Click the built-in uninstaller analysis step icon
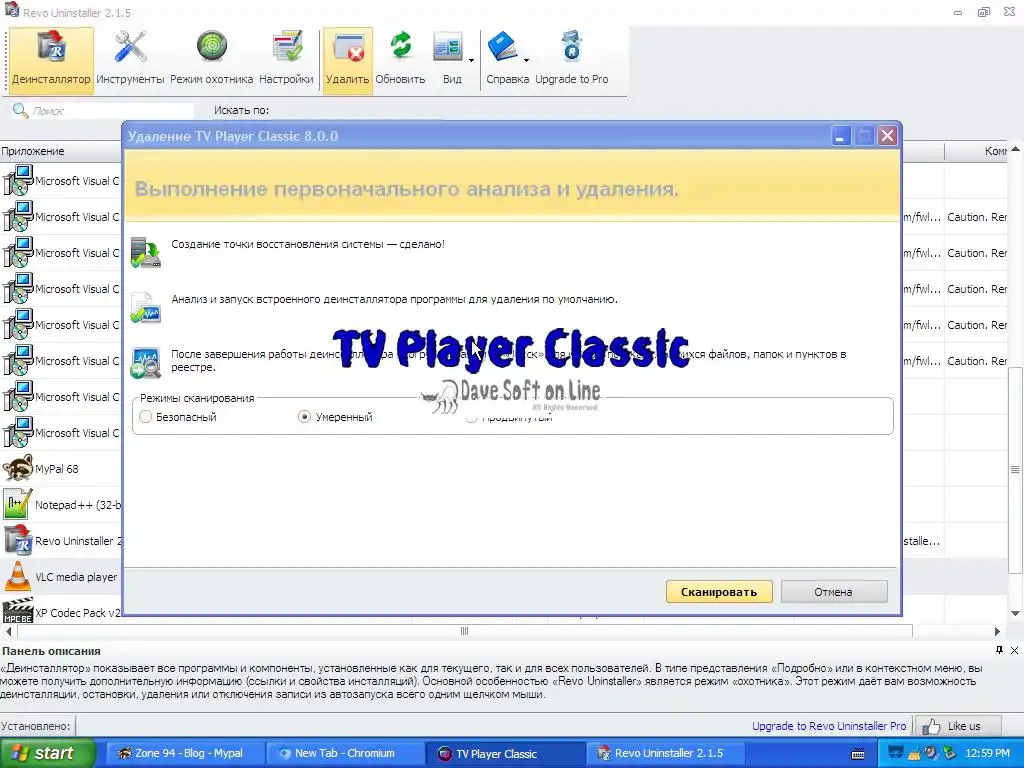The image size is (1024, 768). (x=146, y=308)
